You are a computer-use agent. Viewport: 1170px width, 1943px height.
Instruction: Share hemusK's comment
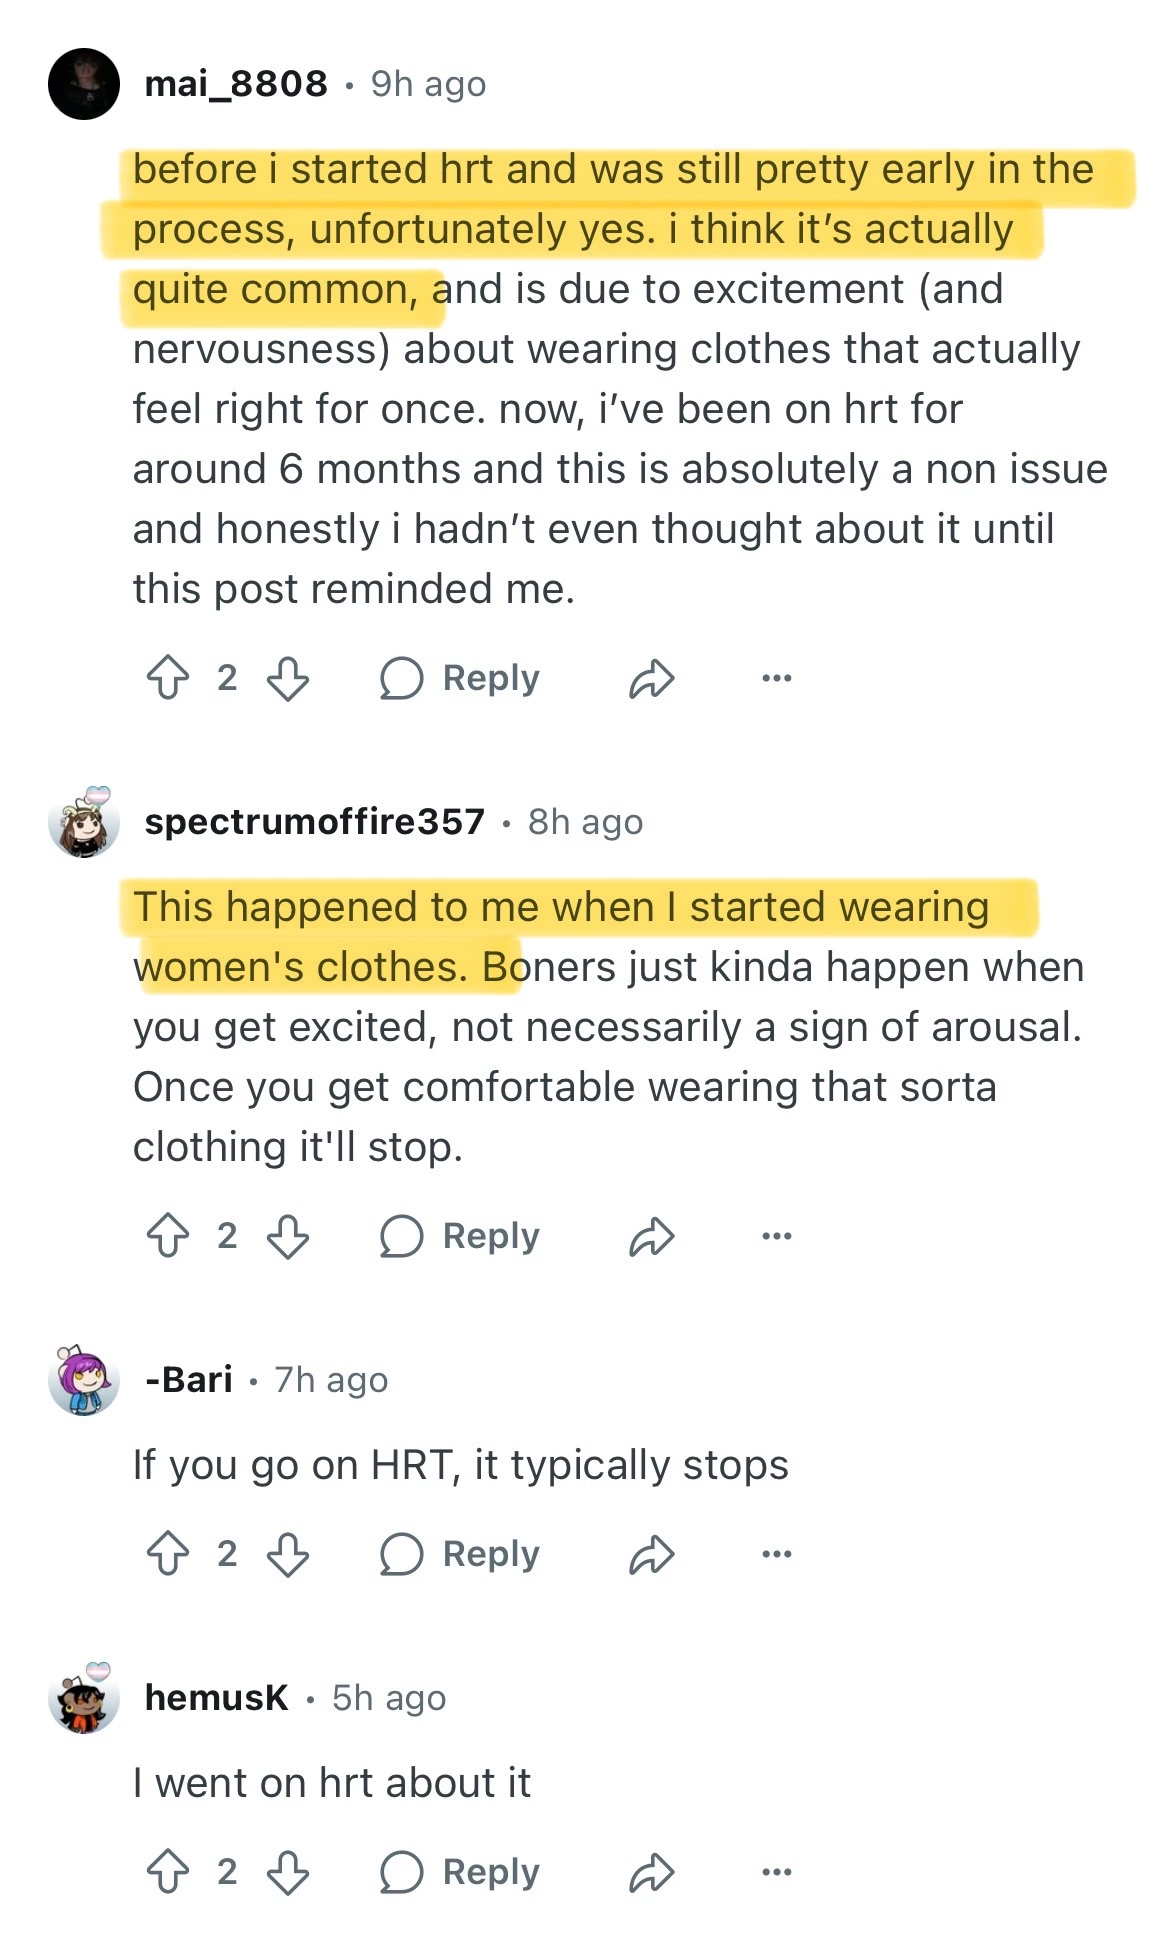pyautogui.click(x=652, y=1872)
